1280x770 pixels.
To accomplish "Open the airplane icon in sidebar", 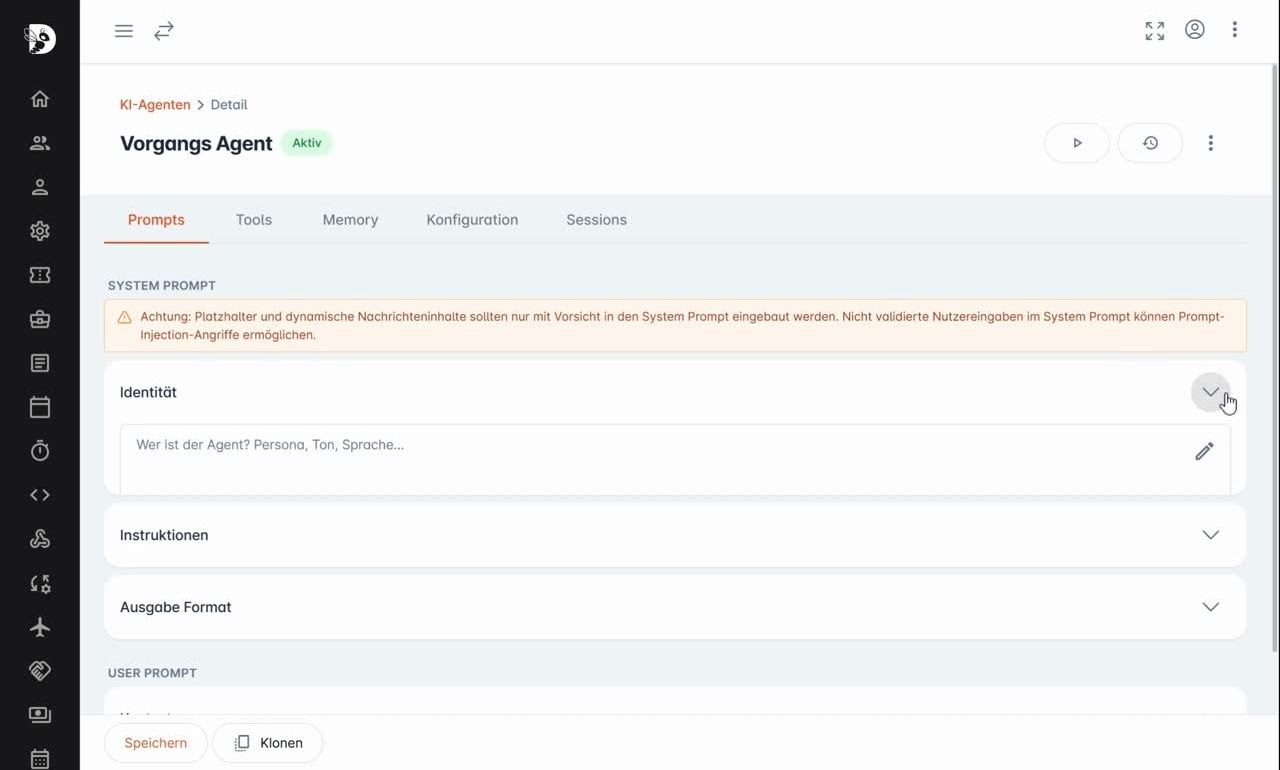I will click(x=40, y=627).
